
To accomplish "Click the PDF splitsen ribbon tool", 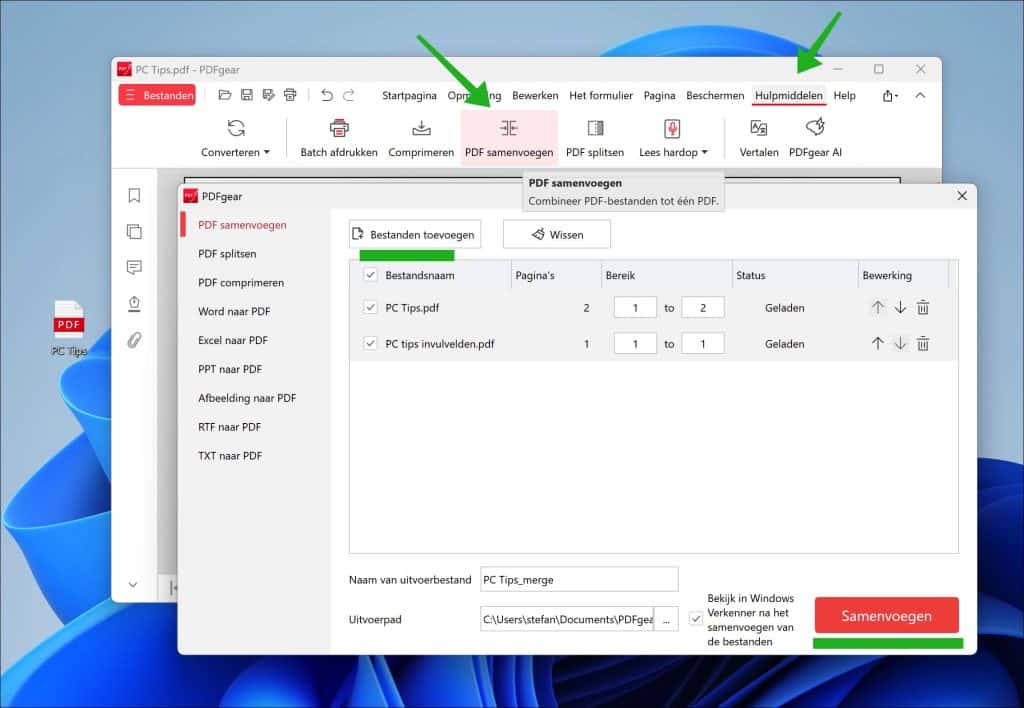I will click(595, 138).
